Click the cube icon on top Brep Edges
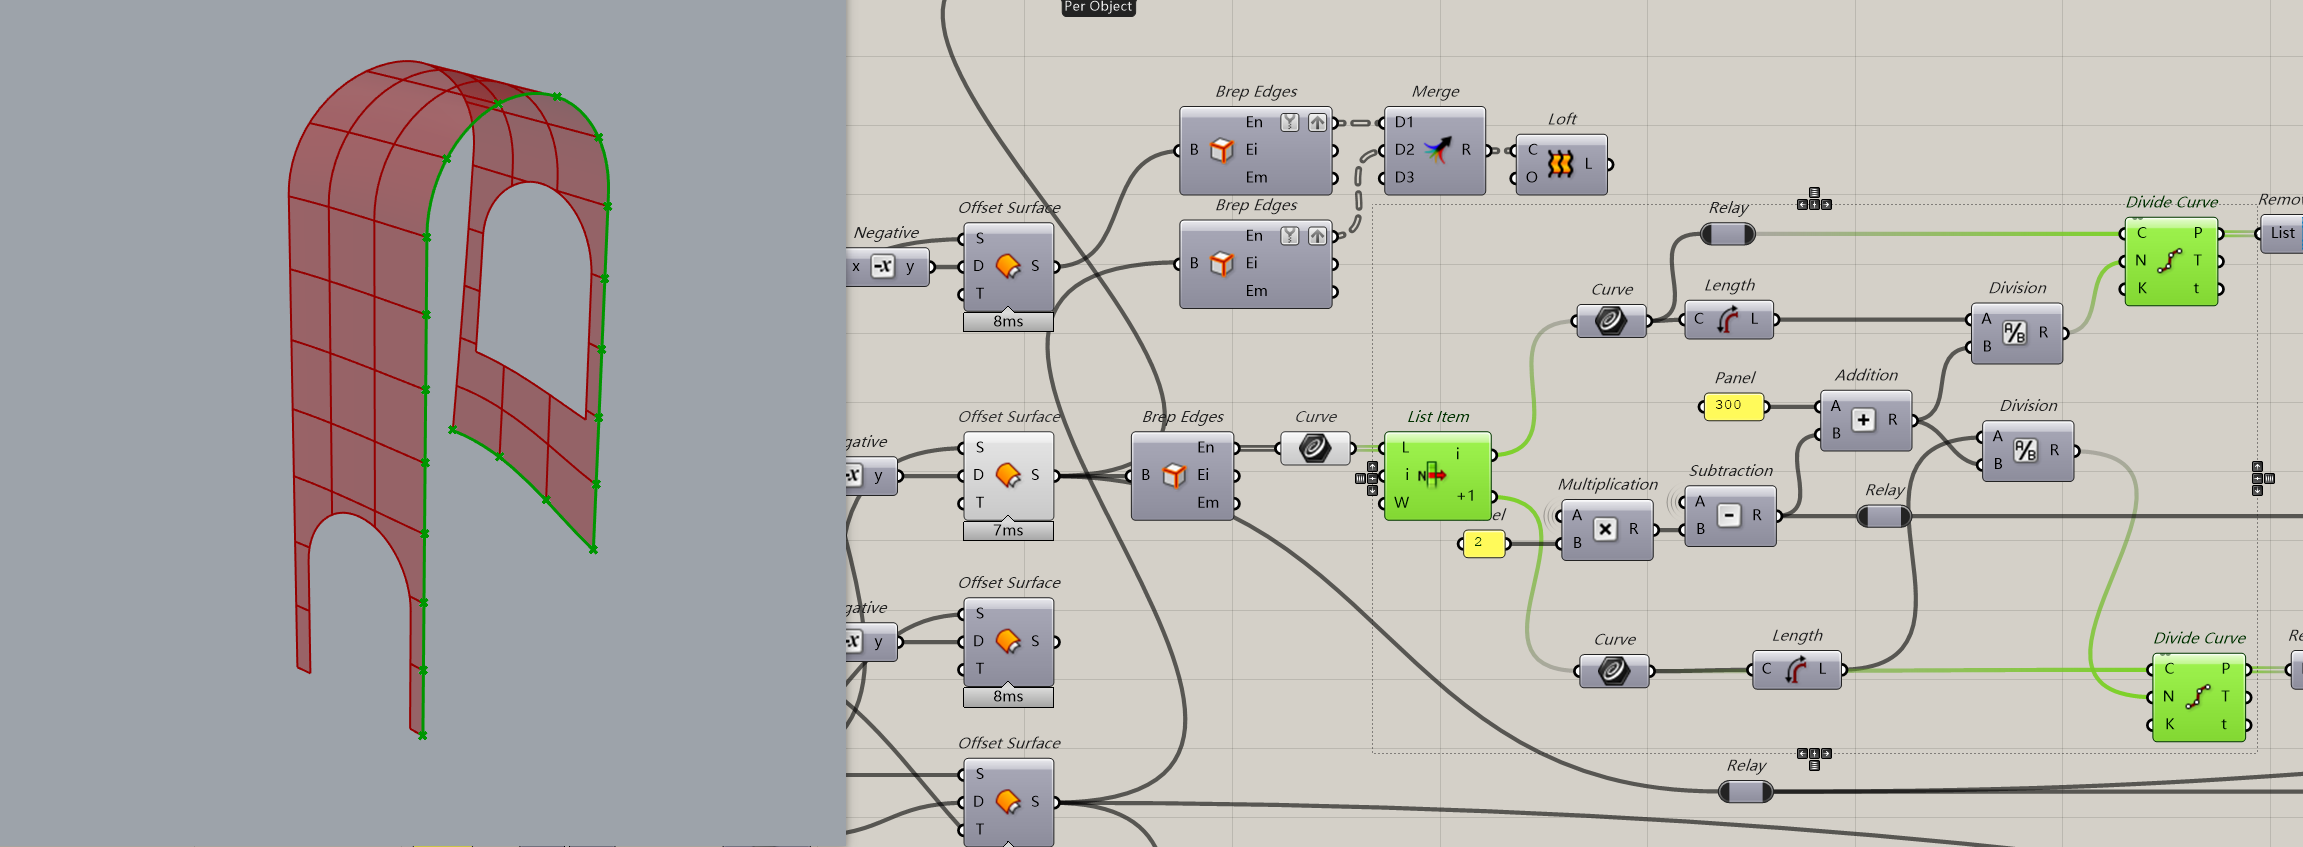2303x847 pixels. [1221, 150]
